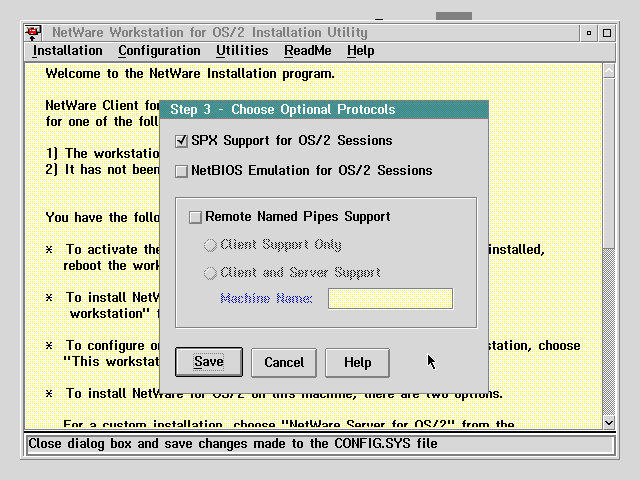Maximize the NetWare installation window
This screenshot has height=480, width=640.
pos(607,33)
